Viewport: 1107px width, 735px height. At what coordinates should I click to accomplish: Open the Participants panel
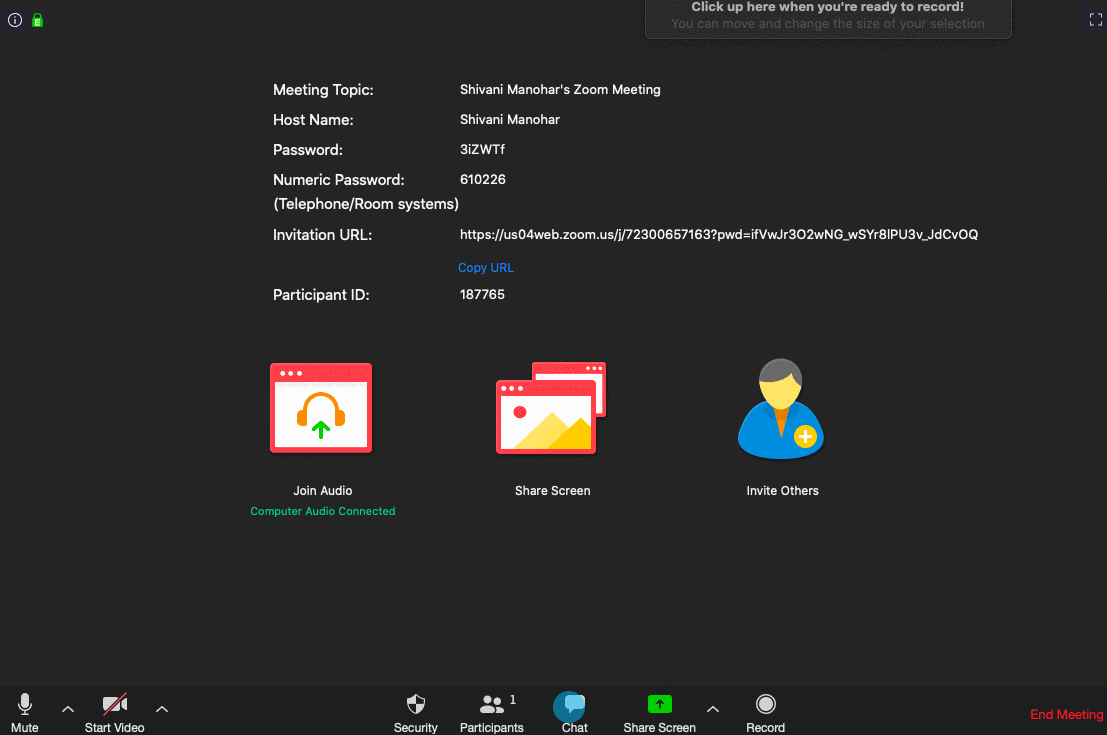point(492,712)
